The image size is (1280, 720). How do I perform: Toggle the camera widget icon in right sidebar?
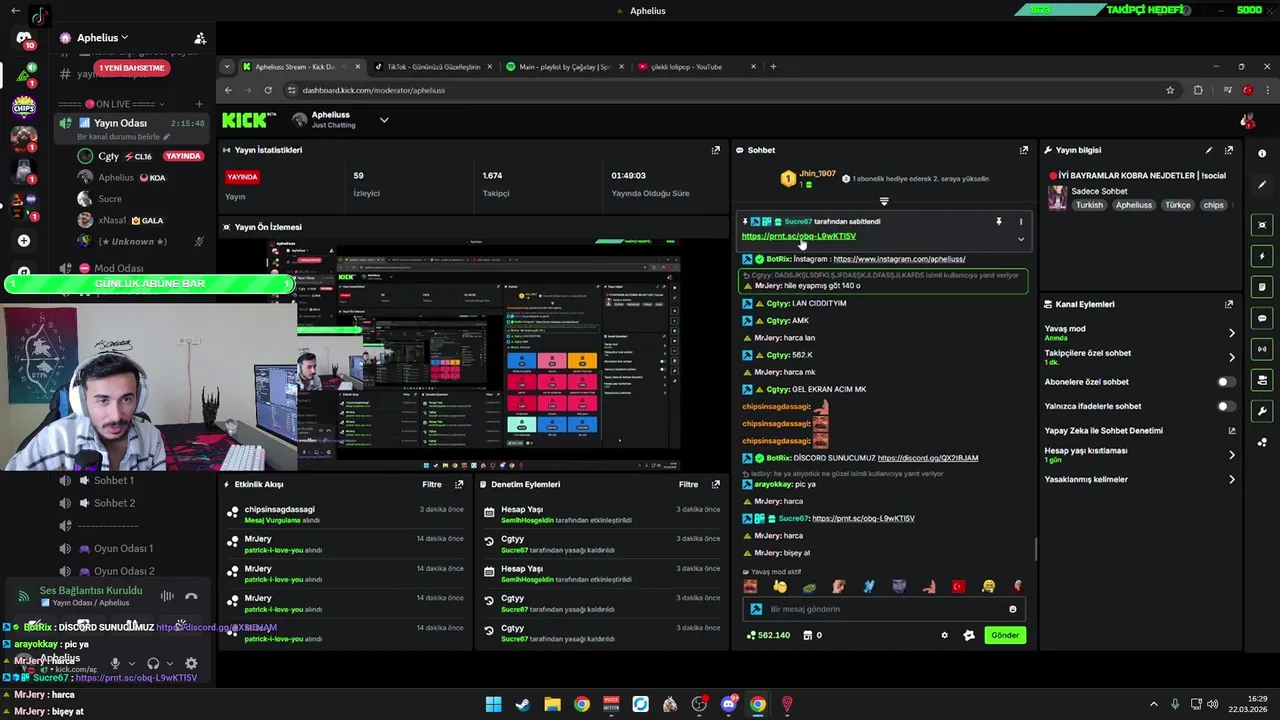1262,380
